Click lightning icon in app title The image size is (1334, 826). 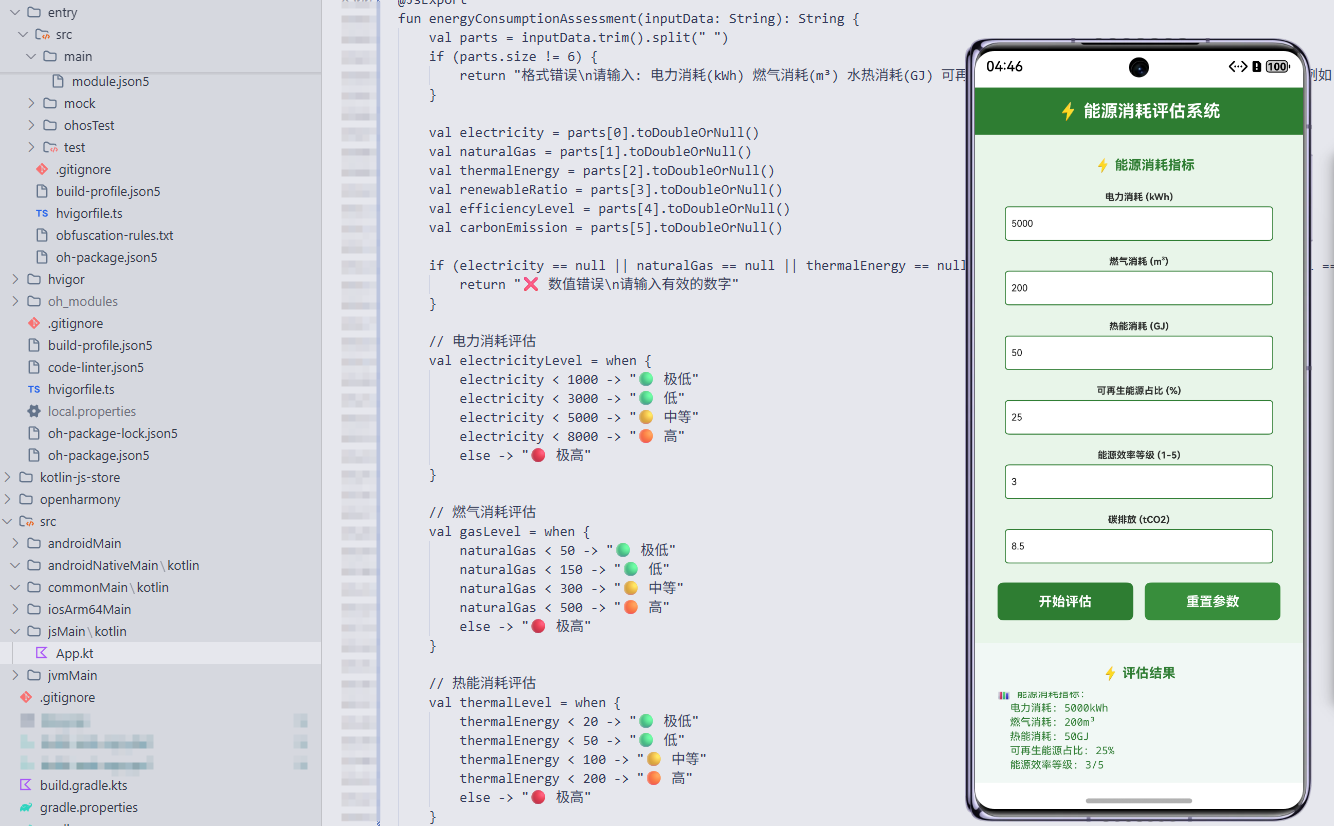pyautogui.click(x=1068, y=111)
